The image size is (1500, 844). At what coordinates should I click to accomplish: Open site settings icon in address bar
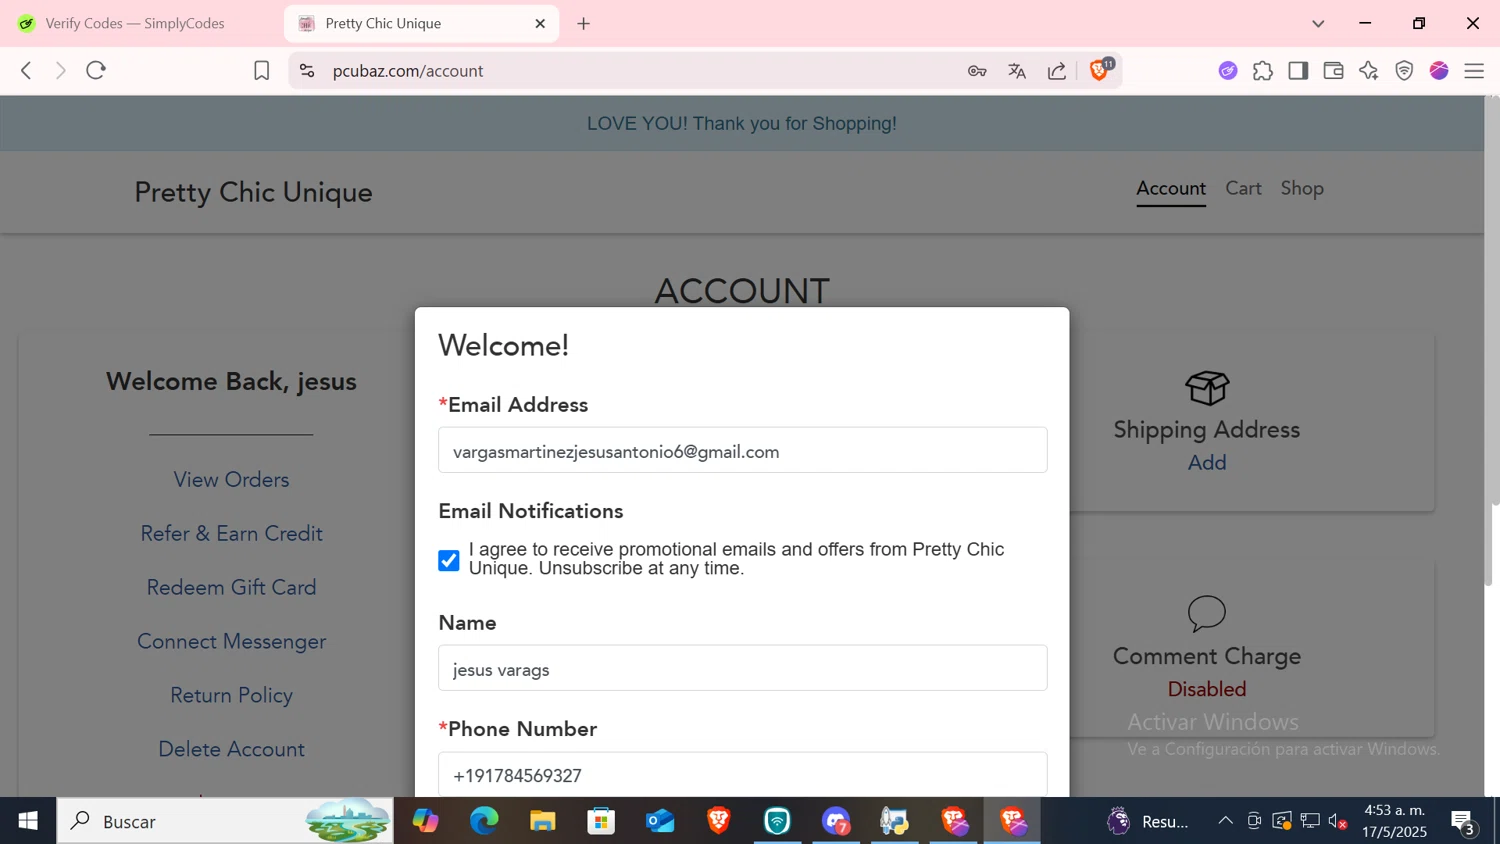[x=307, y=70]
